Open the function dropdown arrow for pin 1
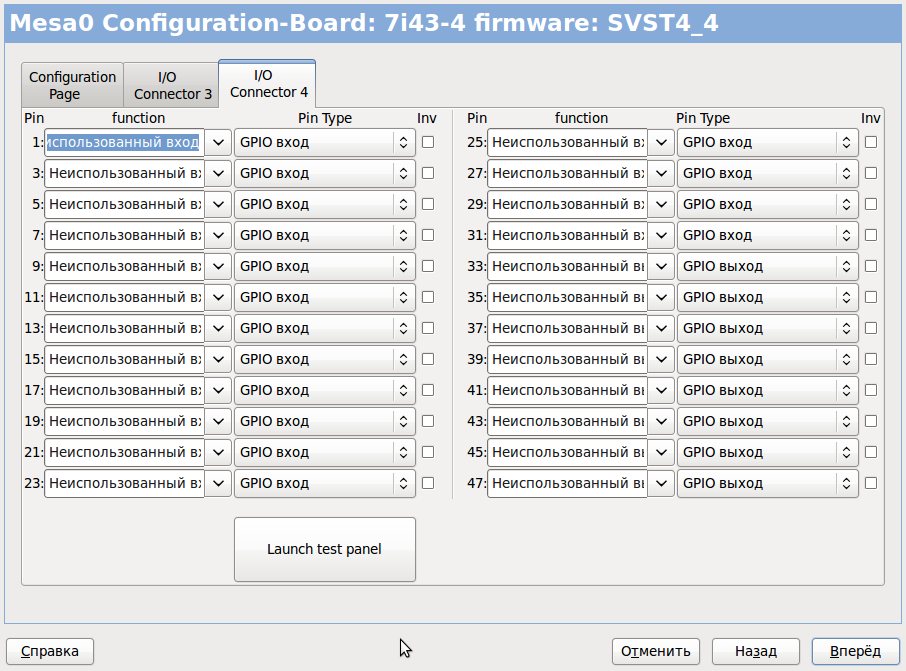The width and height of the screenshot is (906, 671). (x=218, y=142)
